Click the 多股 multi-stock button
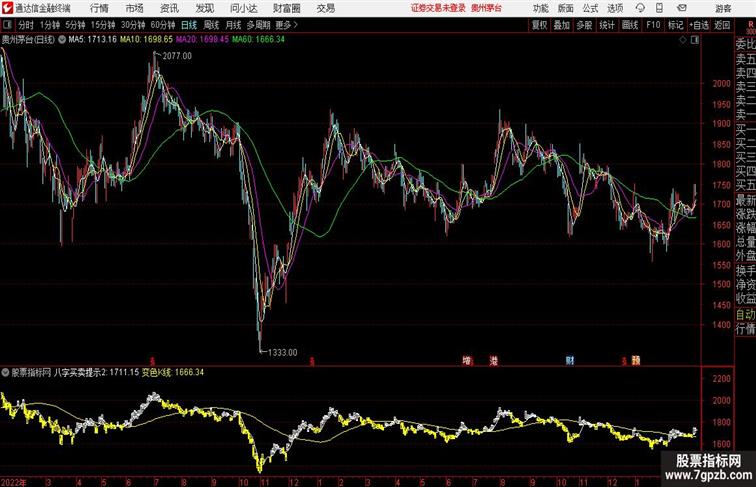The image size is (756, 487). click(584, 25)
